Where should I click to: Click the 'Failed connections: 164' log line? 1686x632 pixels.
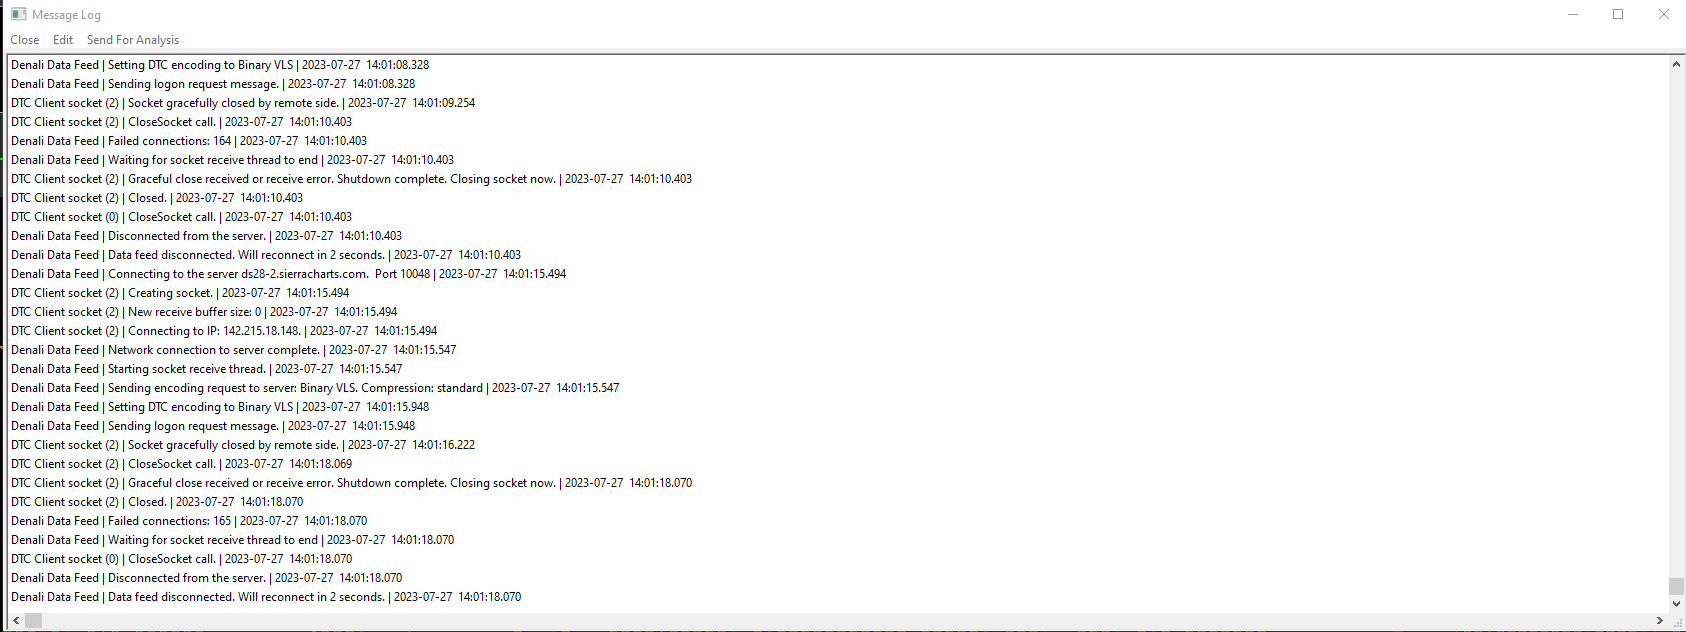tap(189, 141)
